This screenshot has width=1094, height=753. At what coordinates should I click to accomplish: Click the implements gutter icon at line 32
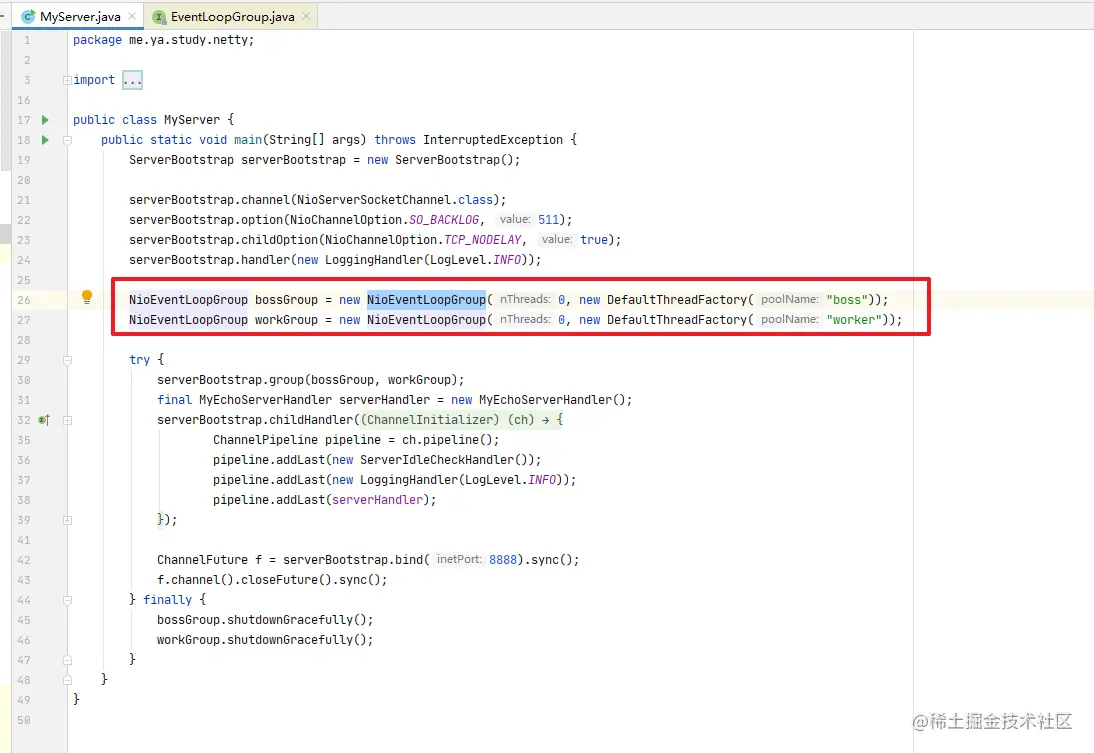click(x=44, y=420)
